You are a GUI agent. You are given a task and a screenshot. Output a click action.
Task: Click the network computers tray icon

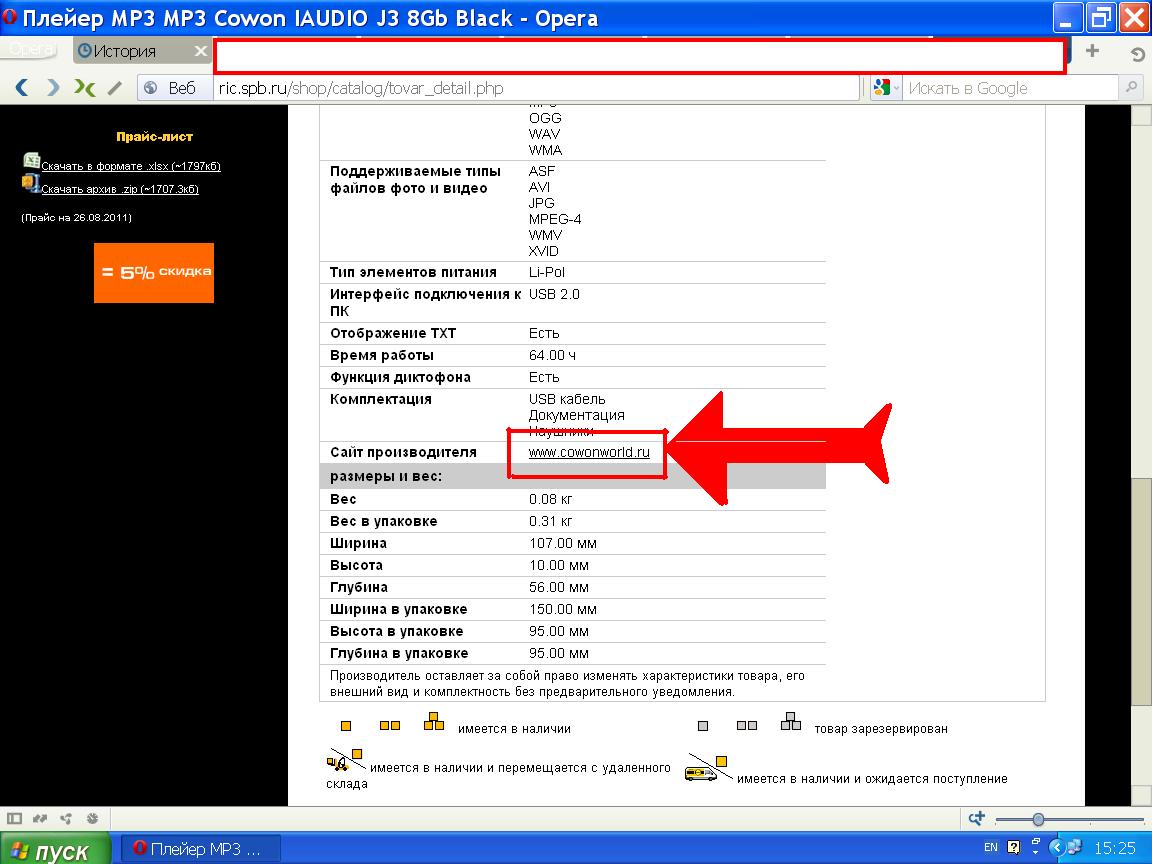pyautogui.click(x=1074, y=848)
